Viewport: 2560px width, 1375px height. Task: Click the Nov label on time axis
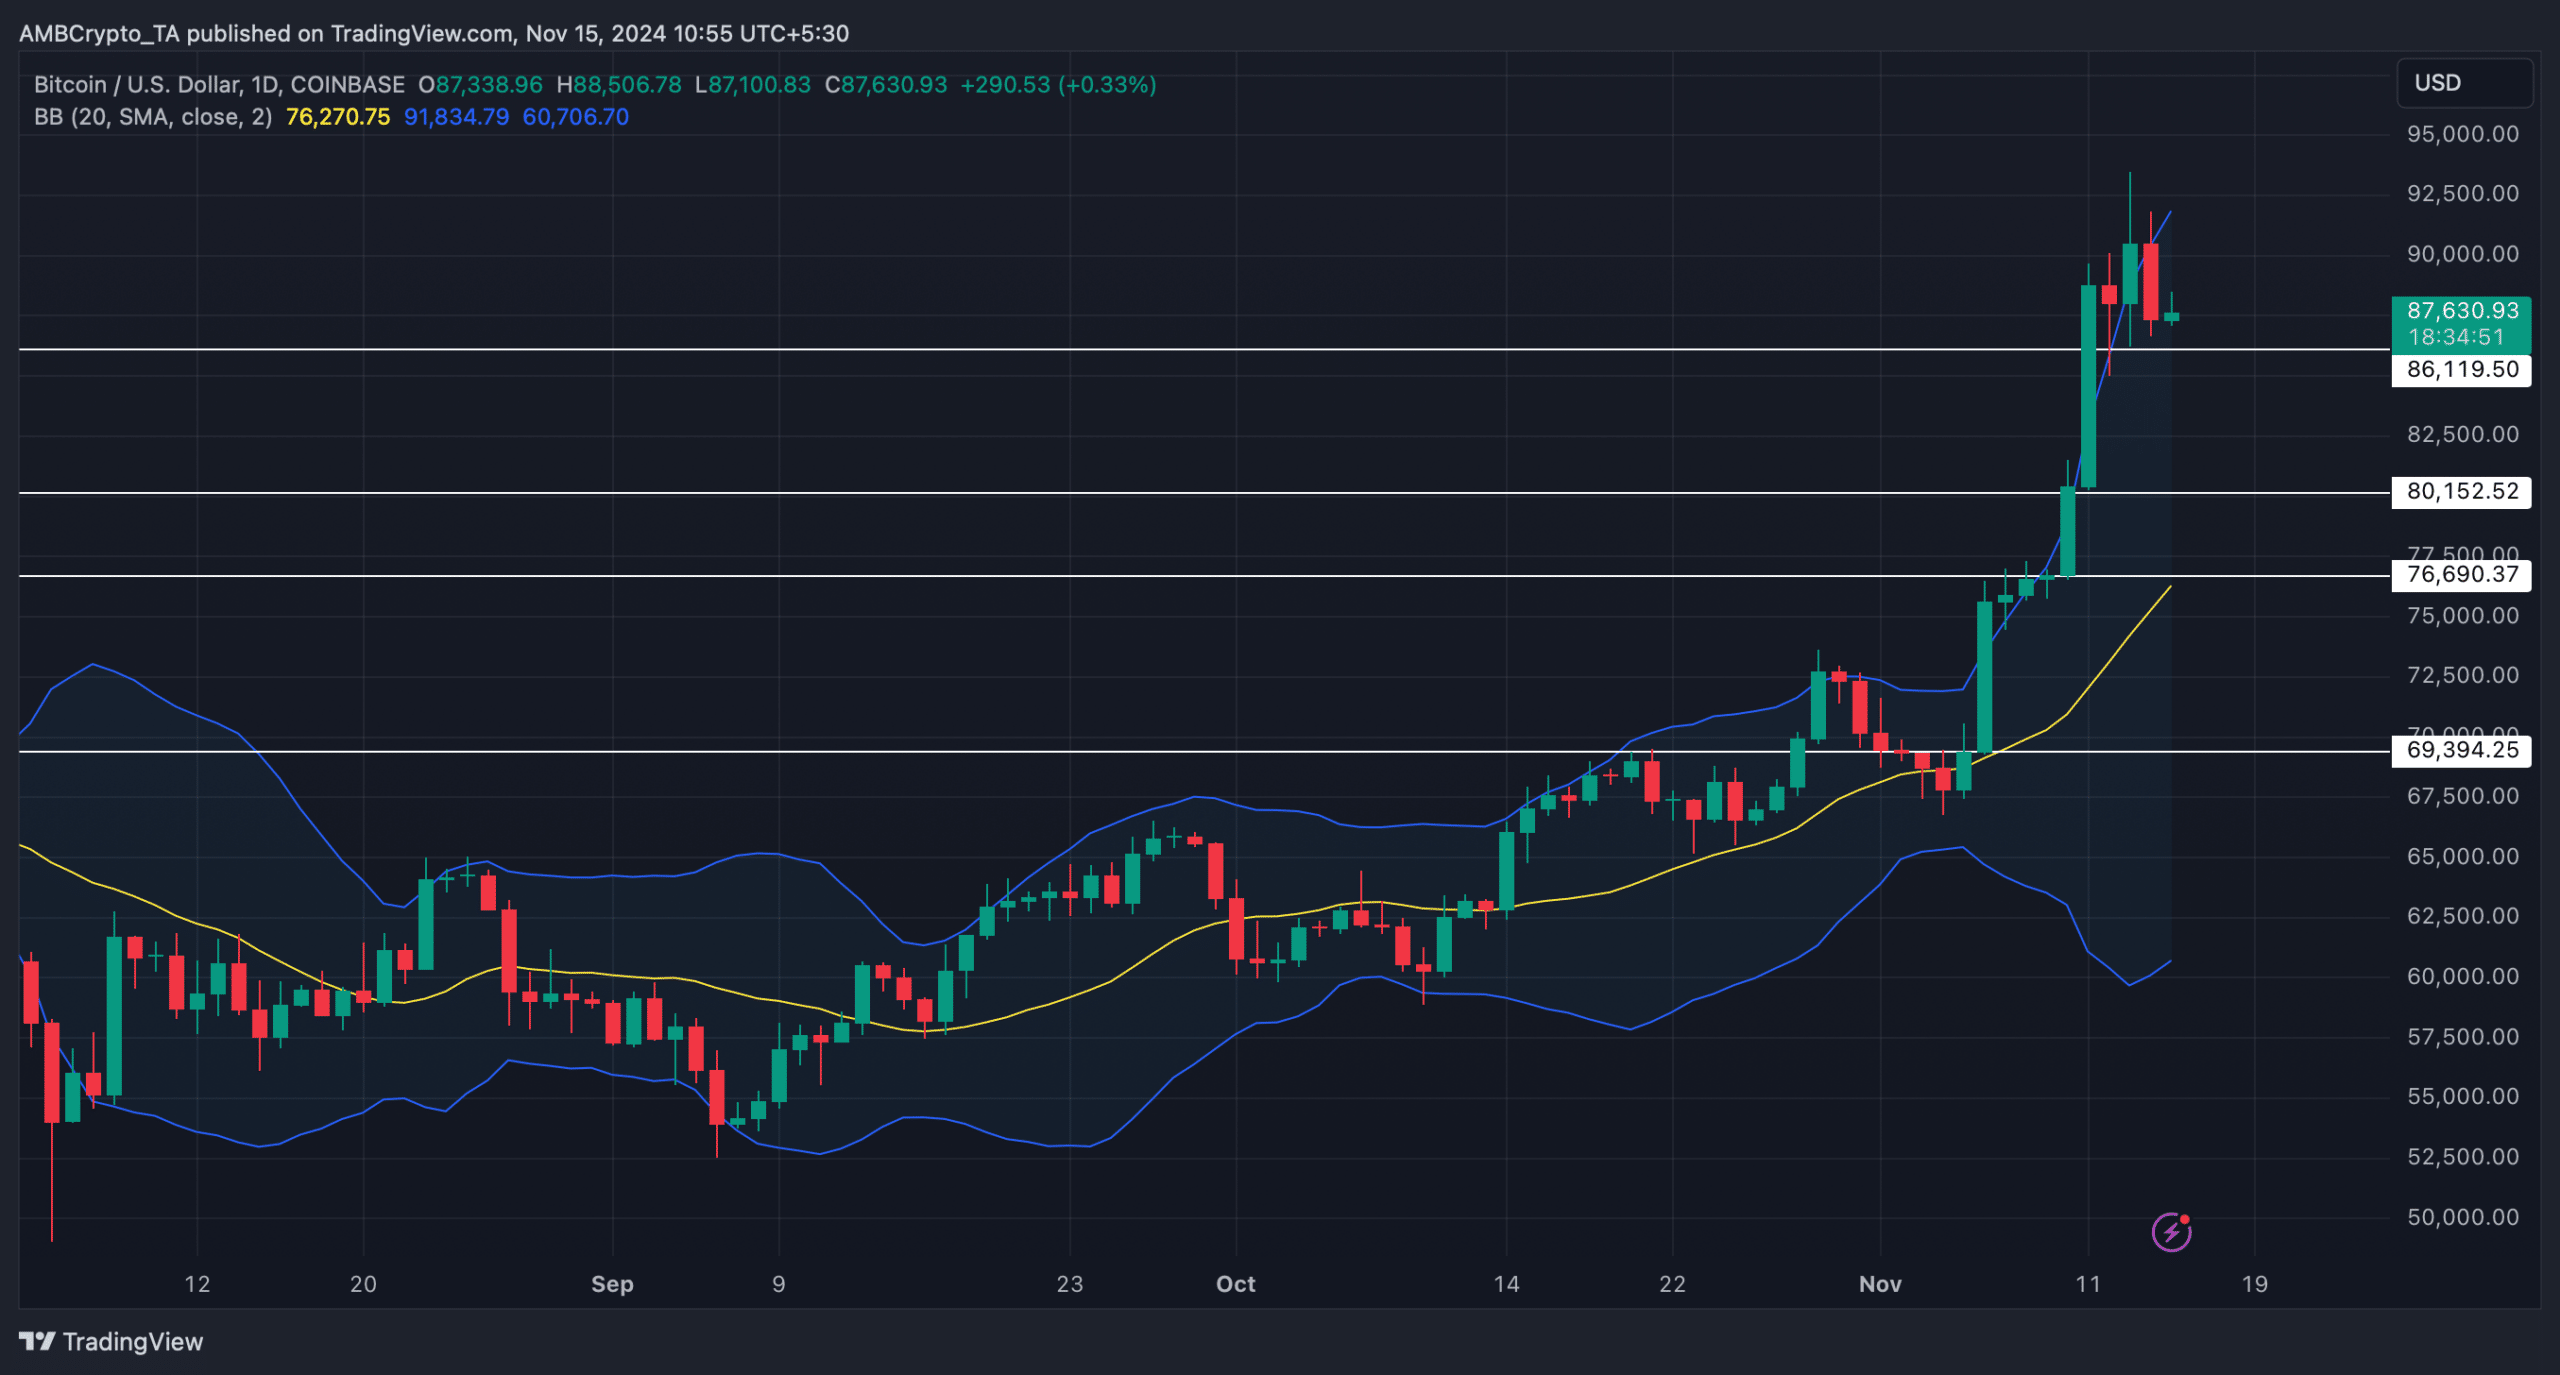tap(1880, 1285)
